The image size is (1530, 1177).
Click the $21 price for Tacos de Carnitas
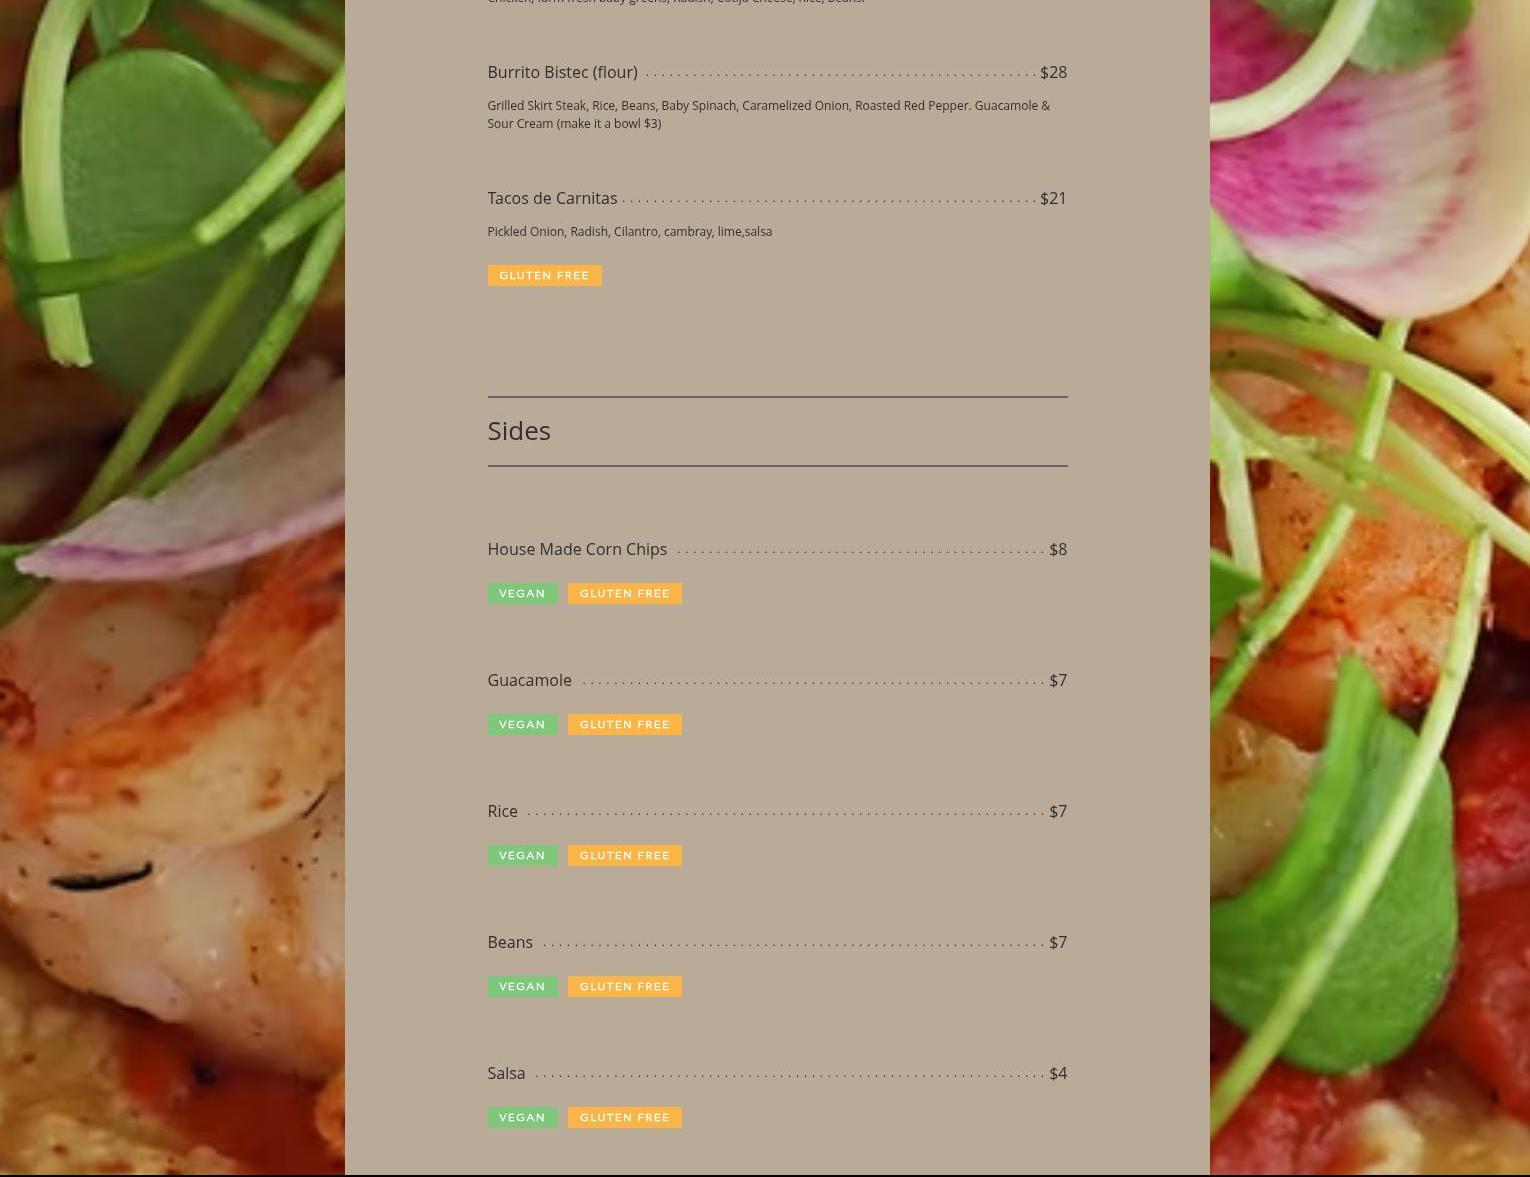coord(1053,198)
